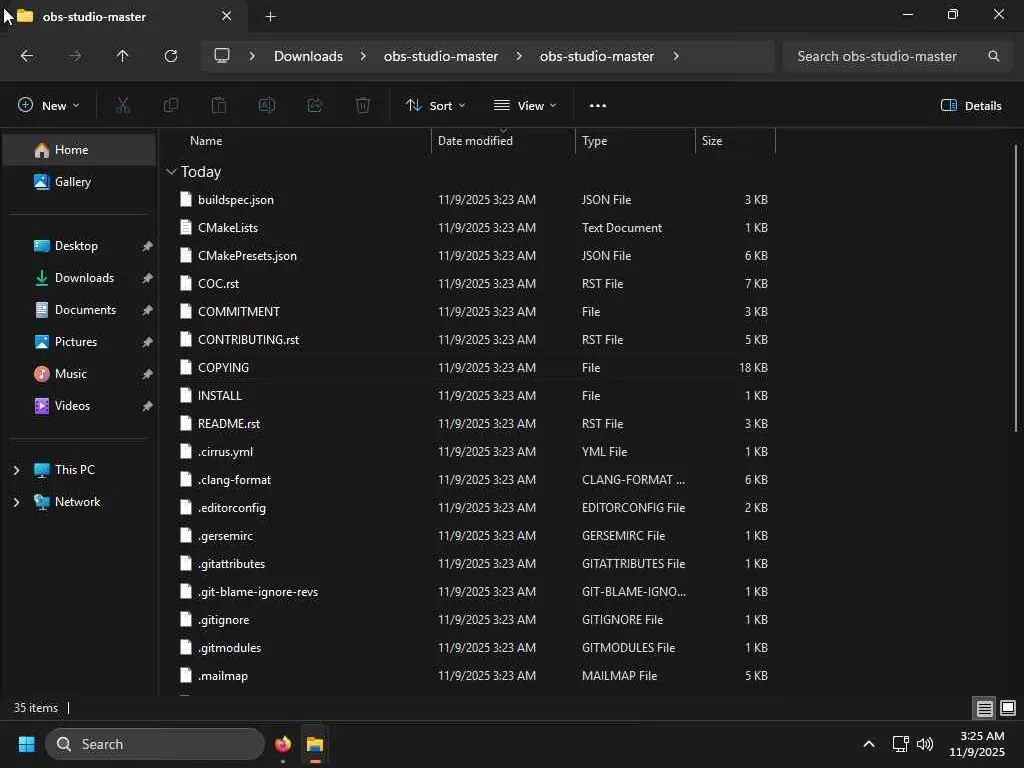Open Pictures in the sidebar
This screenshot has height=768, width=1024.
pos(79,342)
